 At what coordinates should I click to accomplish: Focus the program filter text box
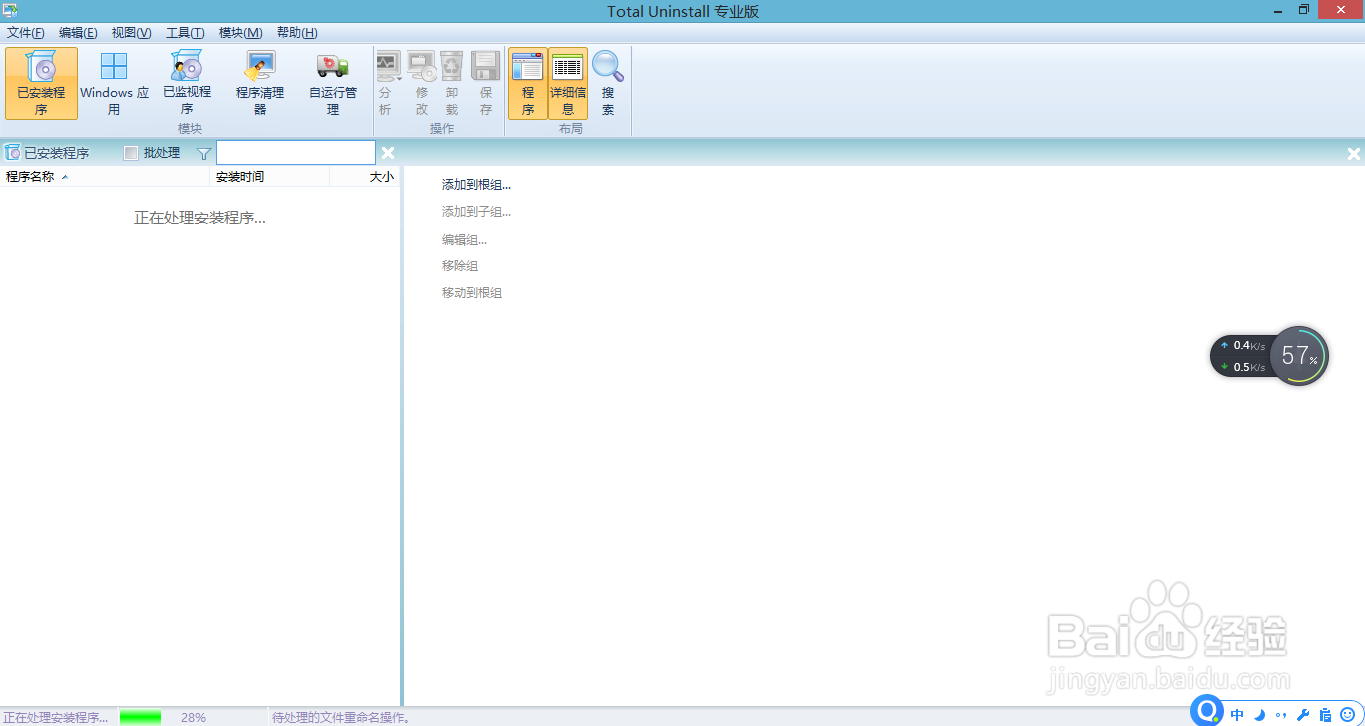click(x=296, y=153)
